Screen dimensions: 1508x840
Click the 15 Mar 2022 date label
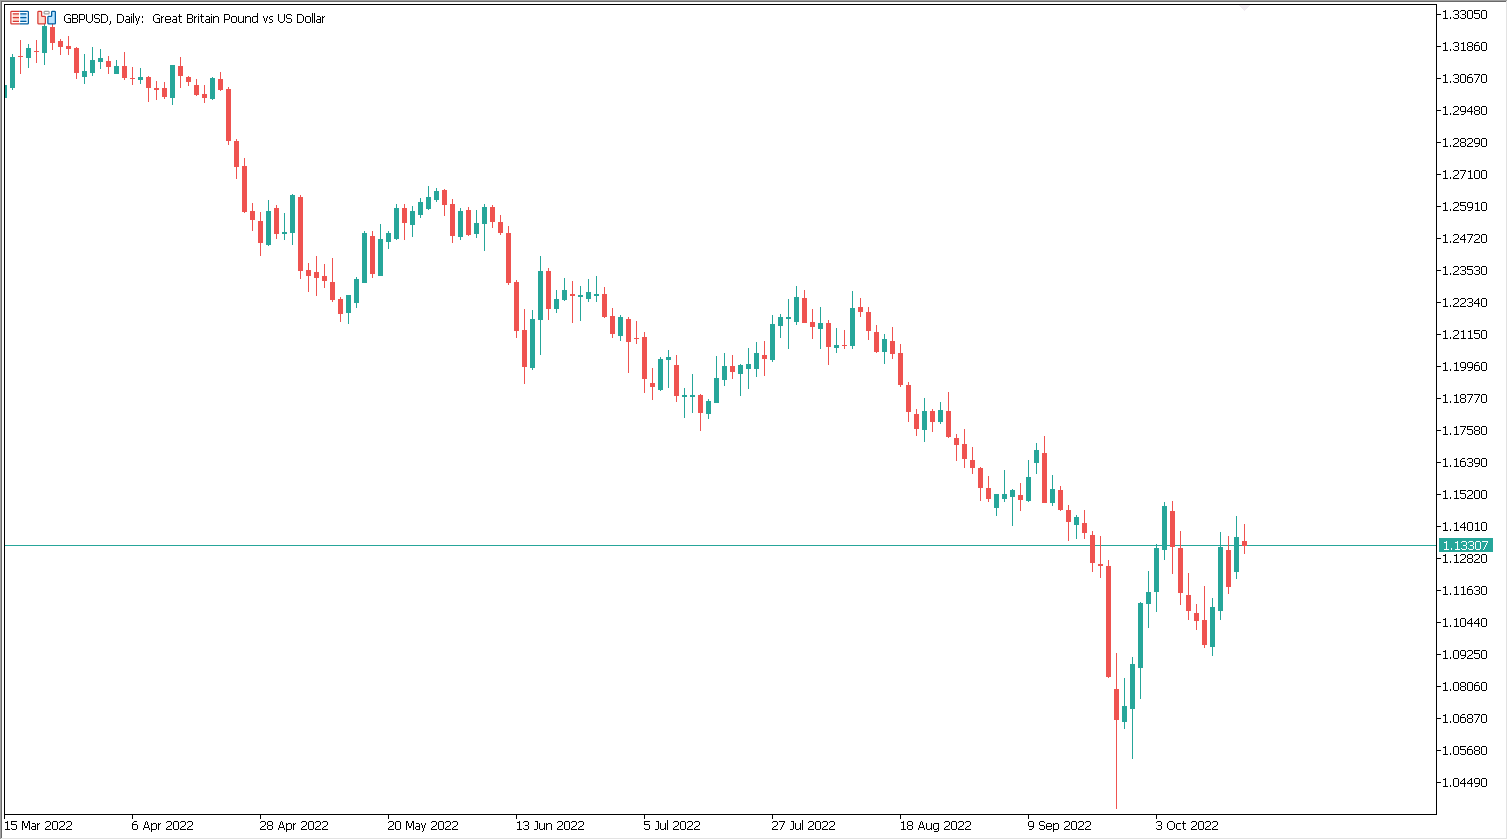pyautogui.click(x=38, y=826)
